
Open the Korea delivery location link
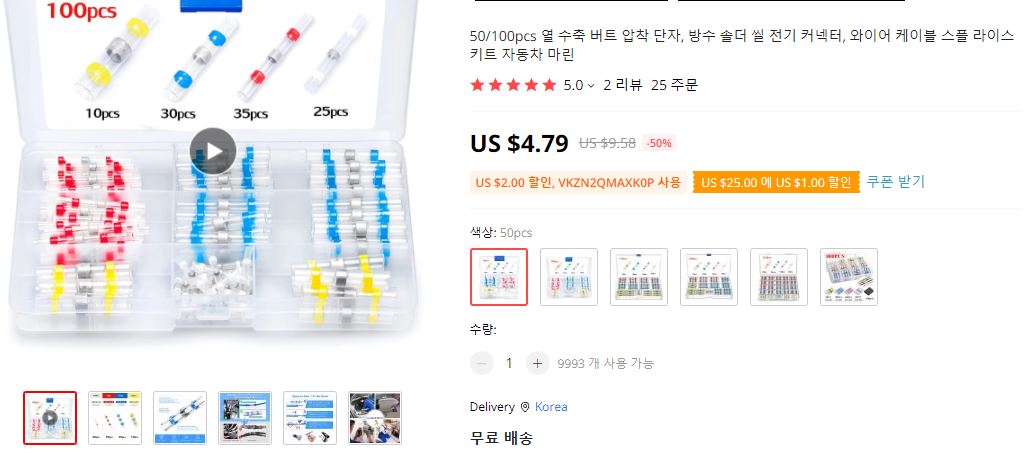tap(551, 407)
